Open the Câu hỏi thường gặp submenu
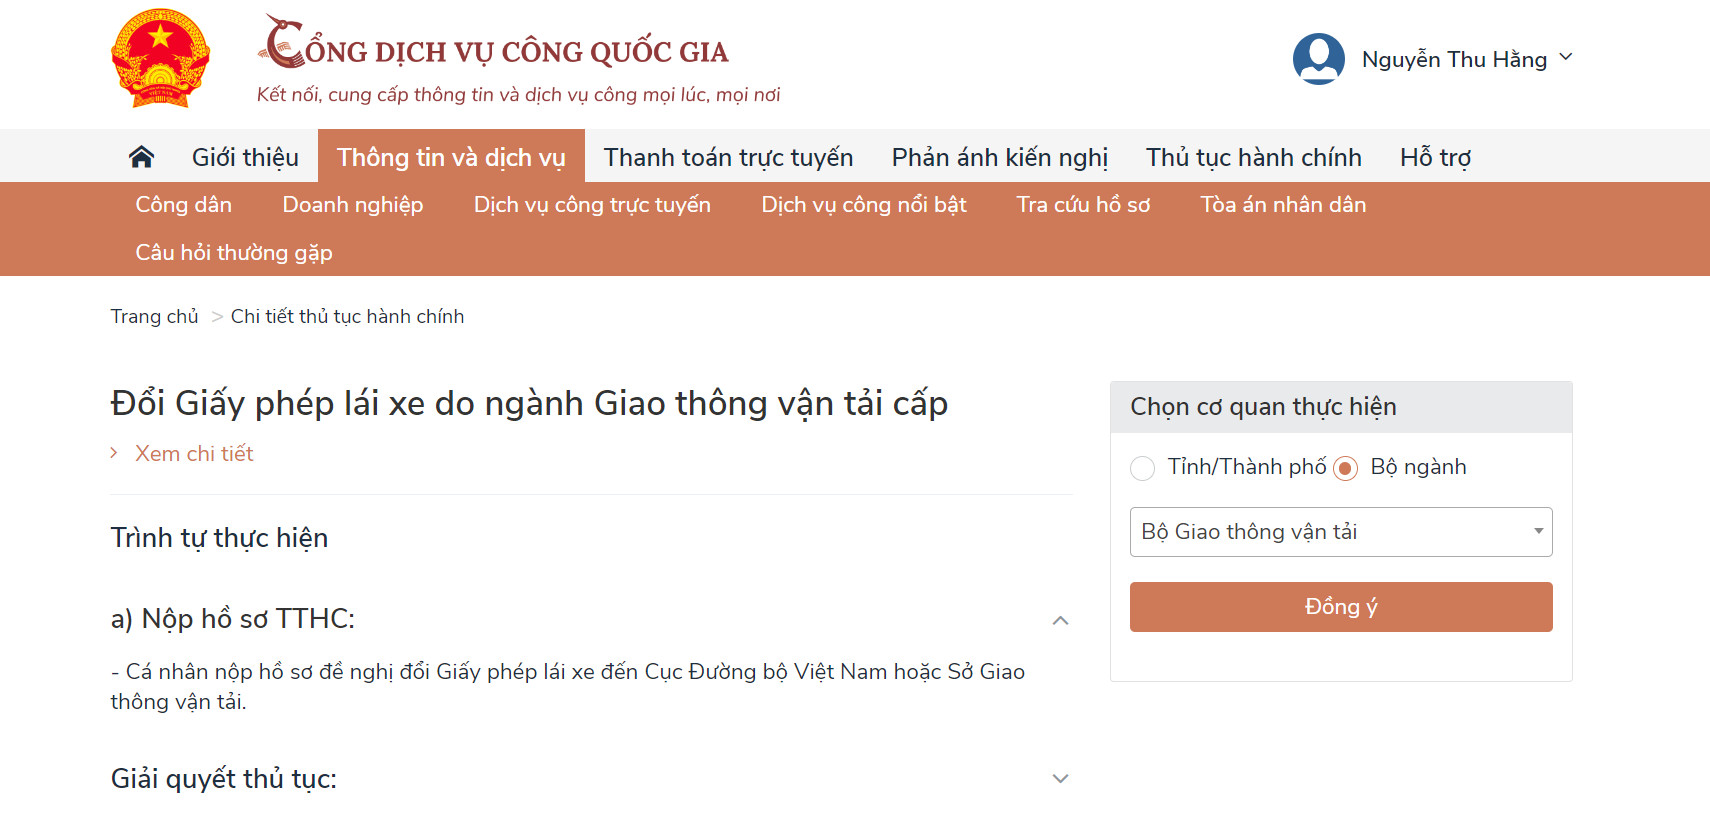 234,253
